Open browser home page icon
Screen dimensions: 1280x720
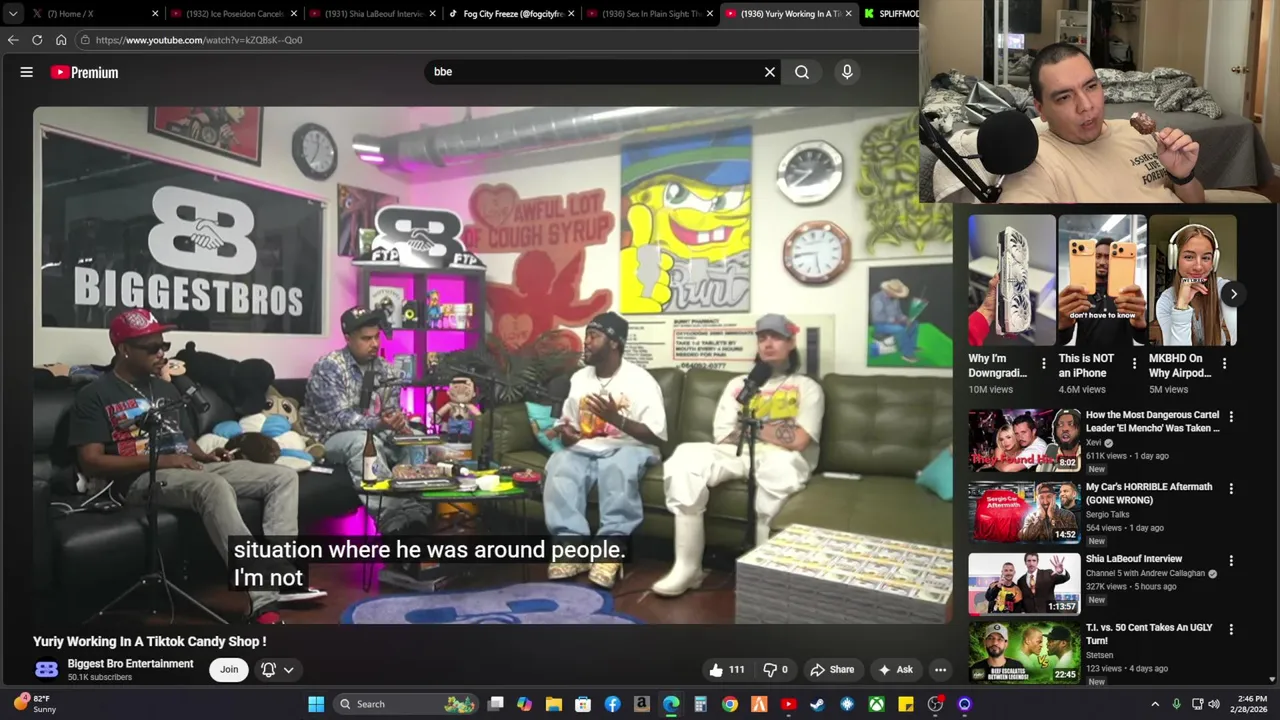tap(61, 40)
